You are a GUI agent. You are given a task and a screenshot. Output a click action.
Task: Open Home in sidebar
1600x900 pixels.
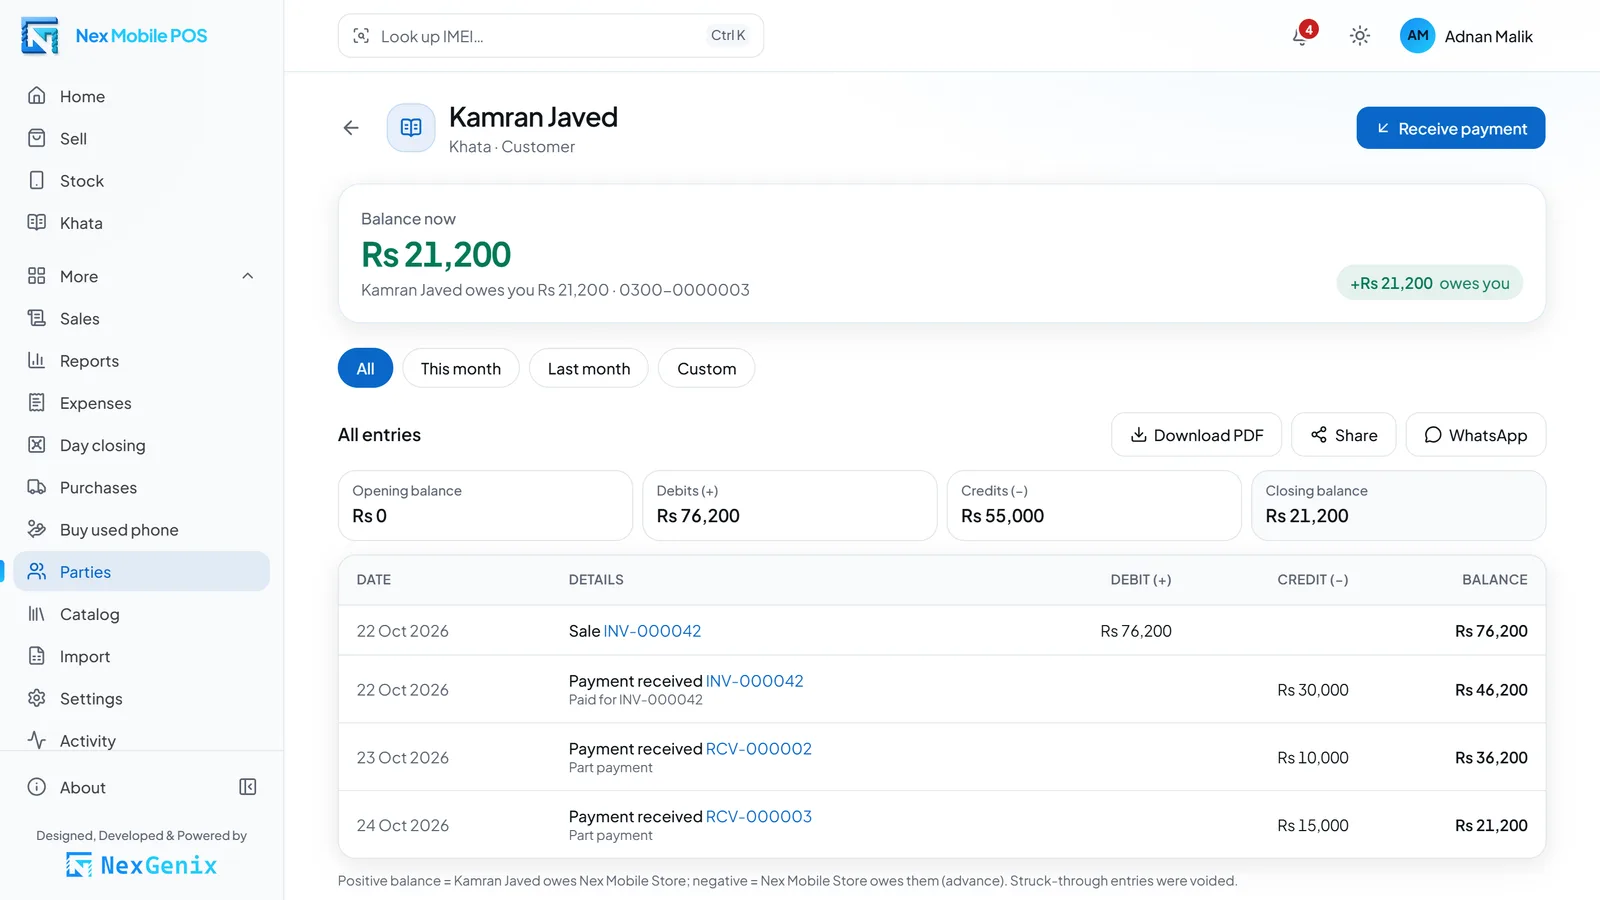(142, 96)
